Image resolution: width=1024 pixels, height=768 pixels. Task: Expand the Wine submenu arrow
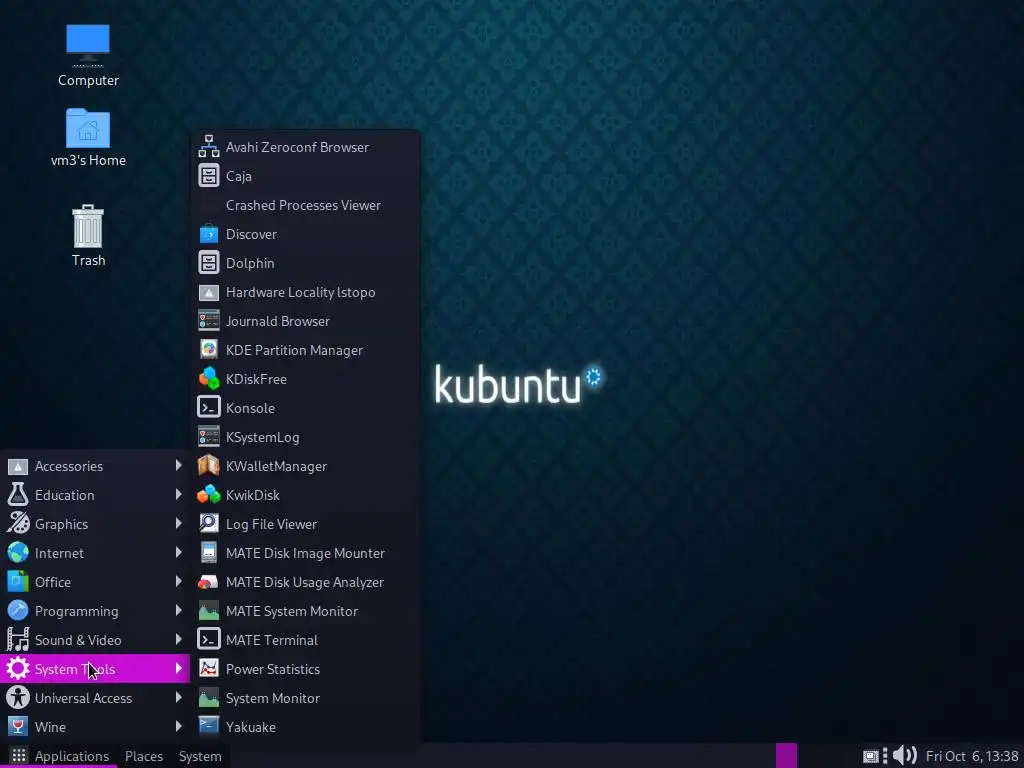tap(178, 726)
